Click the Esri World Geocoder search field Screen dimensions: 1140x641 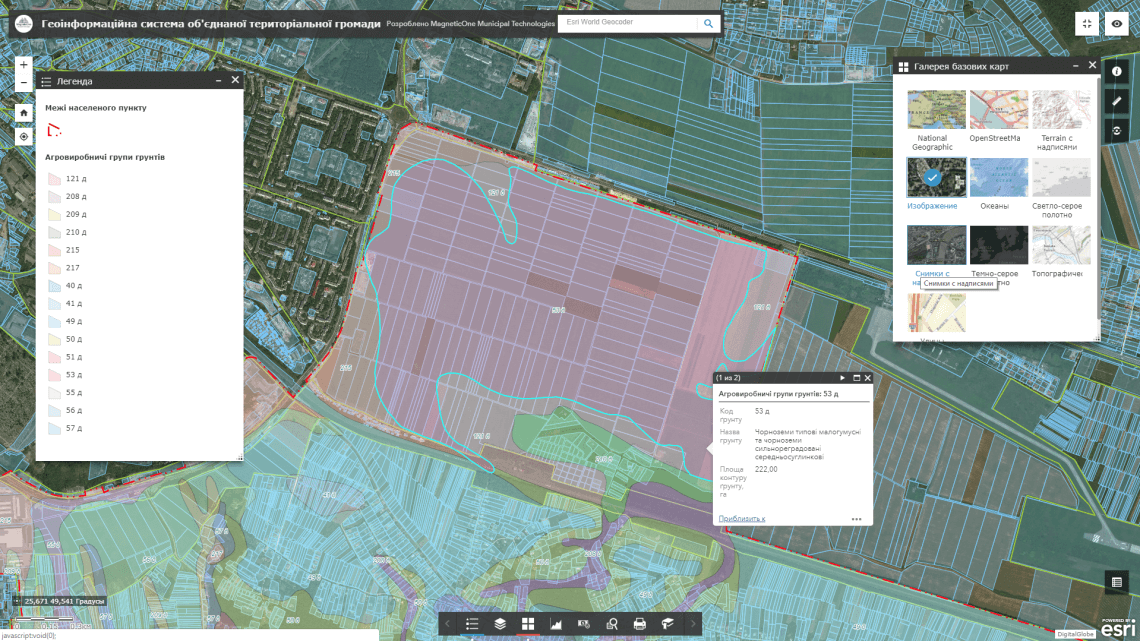point(630,21)
